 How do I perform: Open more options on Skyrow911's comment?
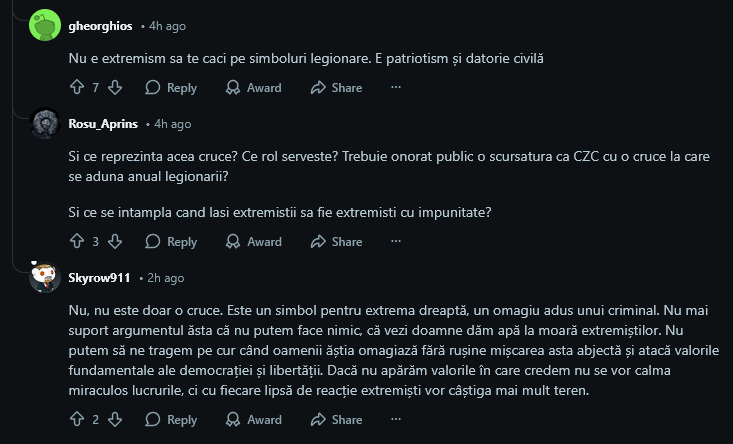point(396,420)
